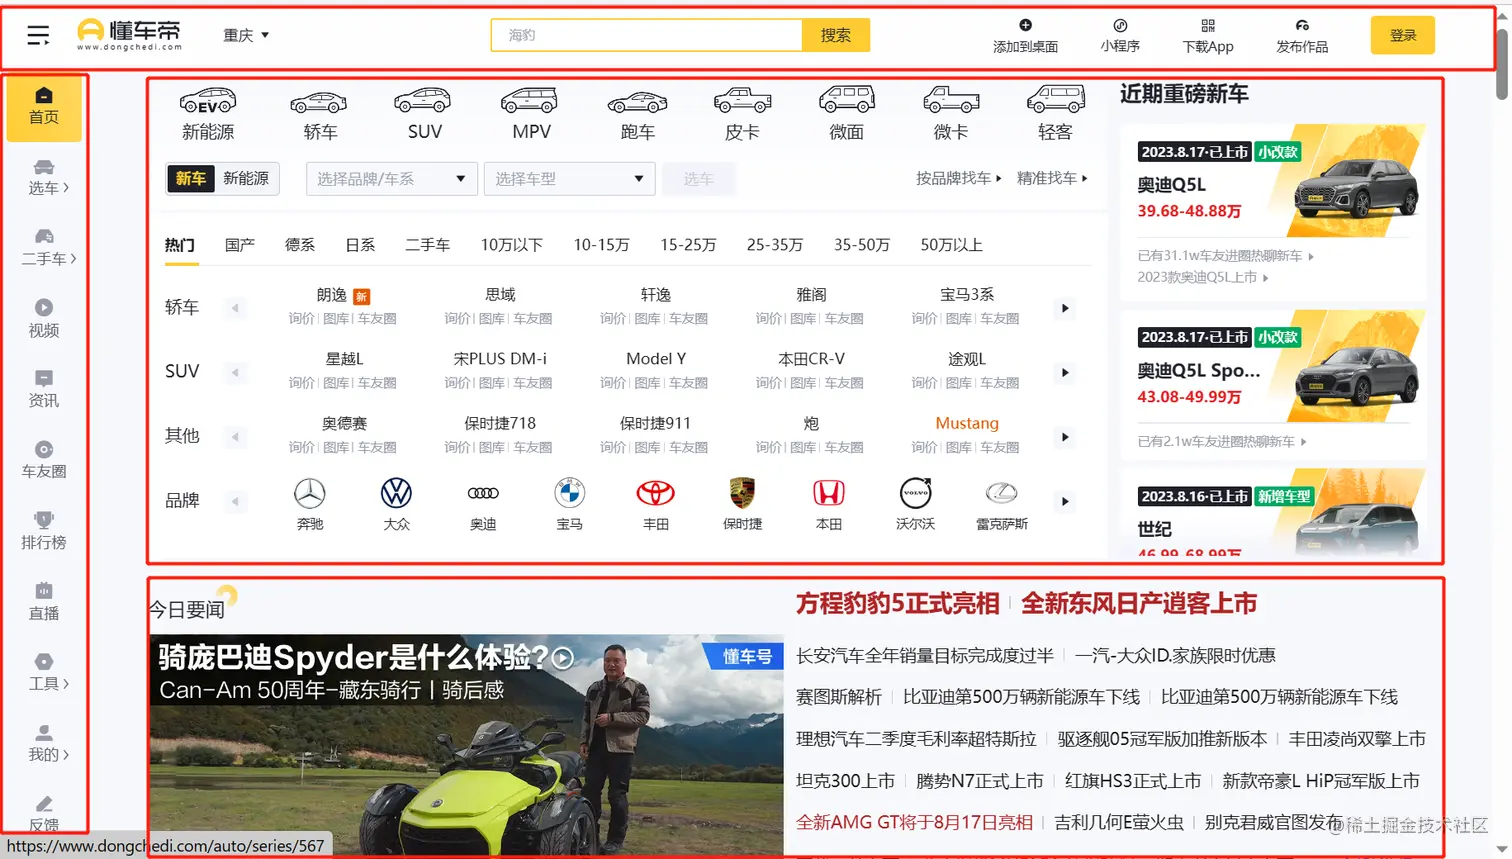This screenshot has width=1512, height=859.
Task: Switch to the Japanese (日系) tab
Action: click(x=360, y=245)
